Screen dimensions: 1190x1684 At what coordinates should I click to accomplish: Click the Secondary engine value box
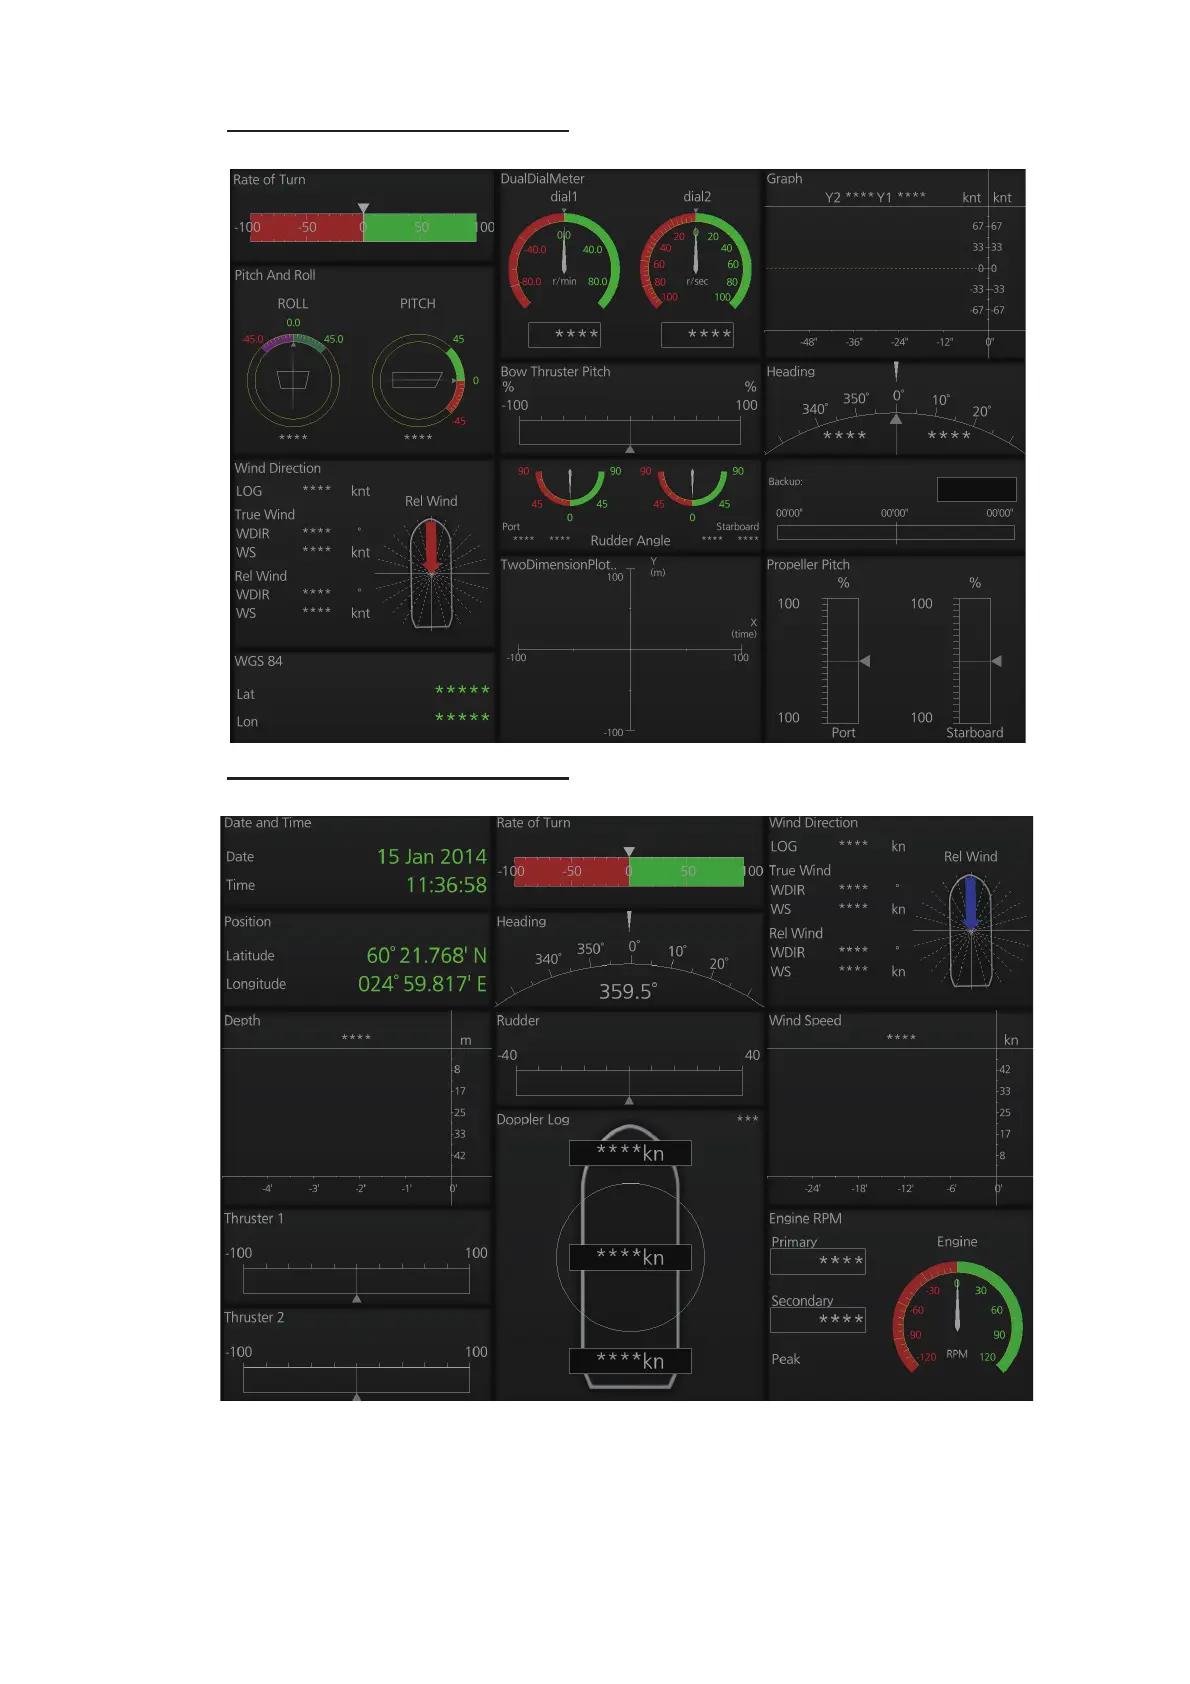818,1320
